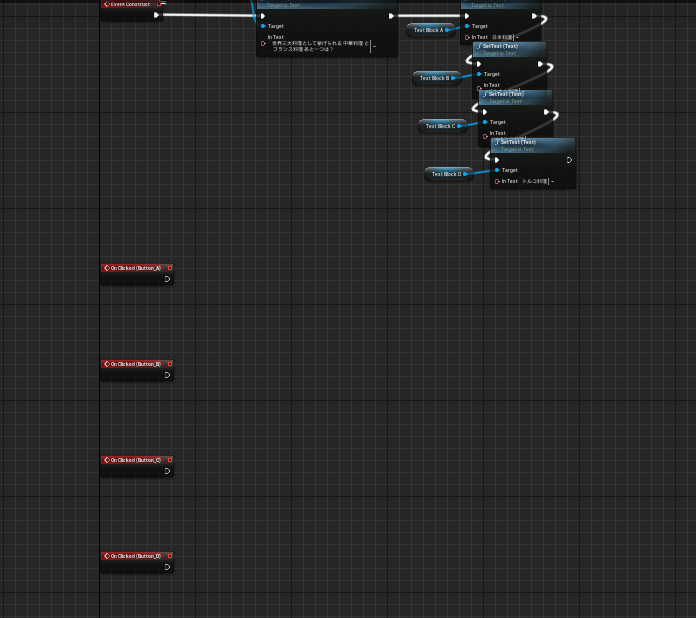Click delegate pin on On Clicked (Button_C)
This screenshot has height=618, width=696.
point(170,460)
